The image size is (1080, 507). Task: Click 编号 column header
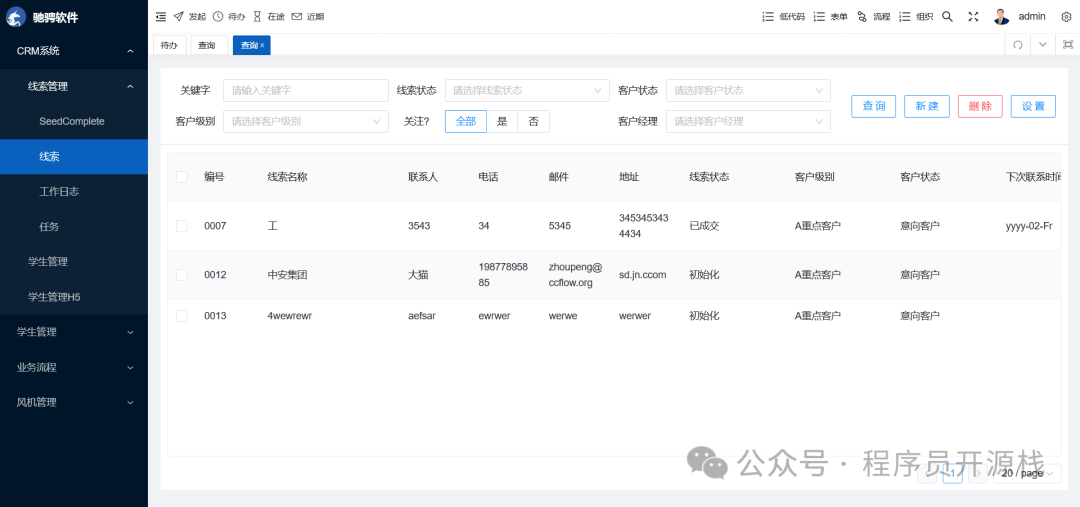214,177
